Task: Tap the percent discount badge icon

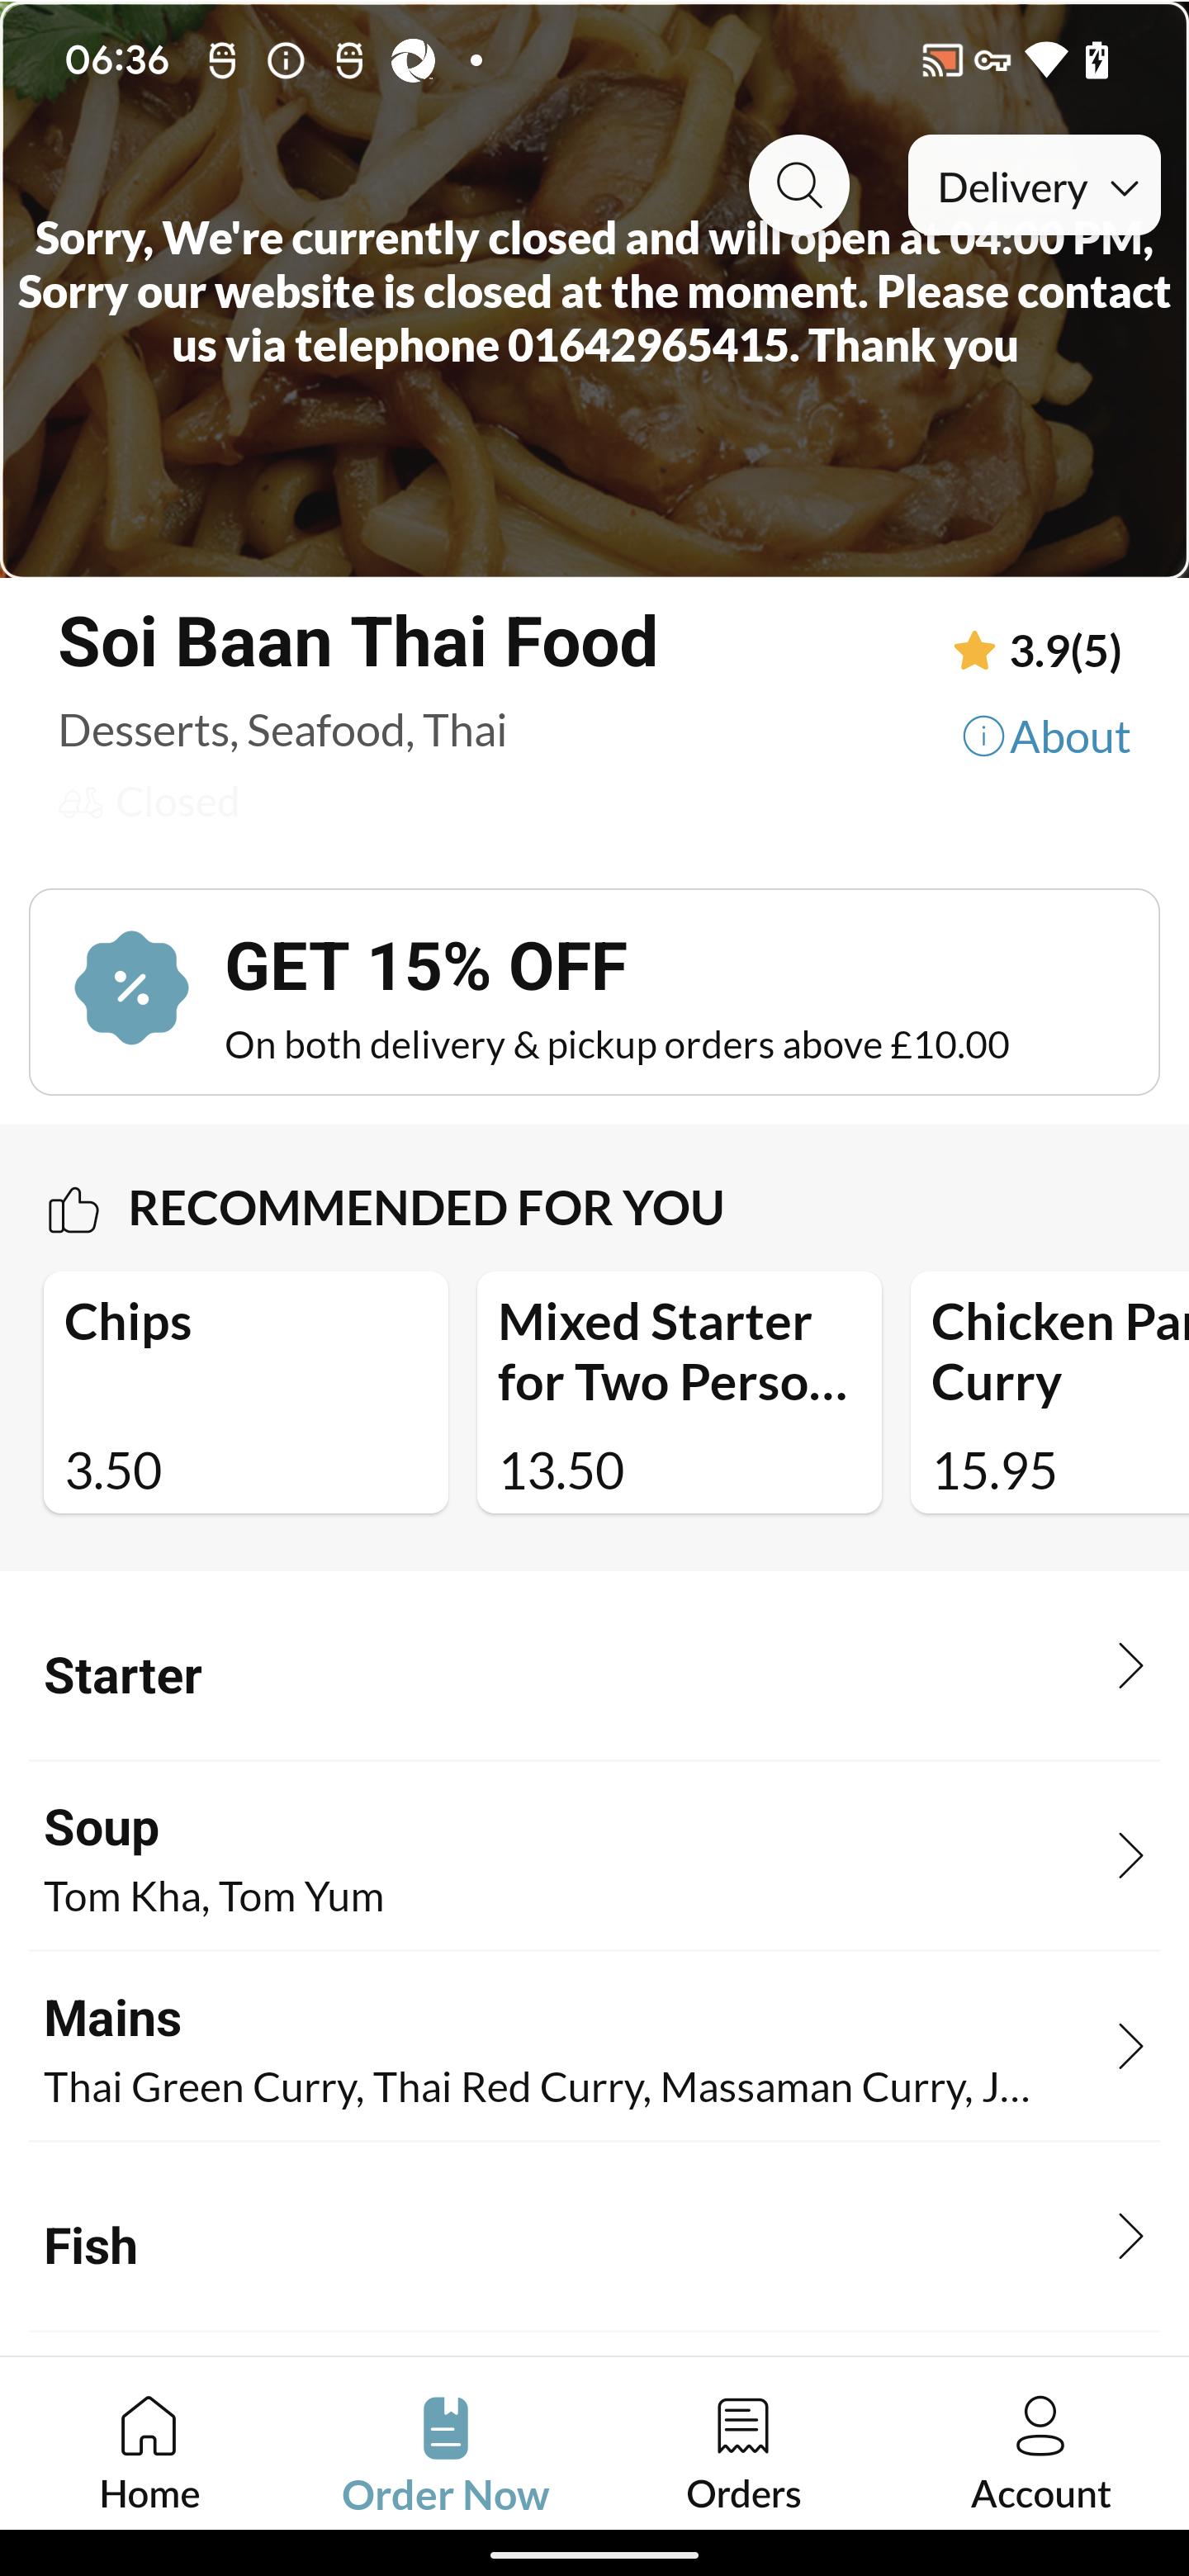Action: [x=132, y=988]
